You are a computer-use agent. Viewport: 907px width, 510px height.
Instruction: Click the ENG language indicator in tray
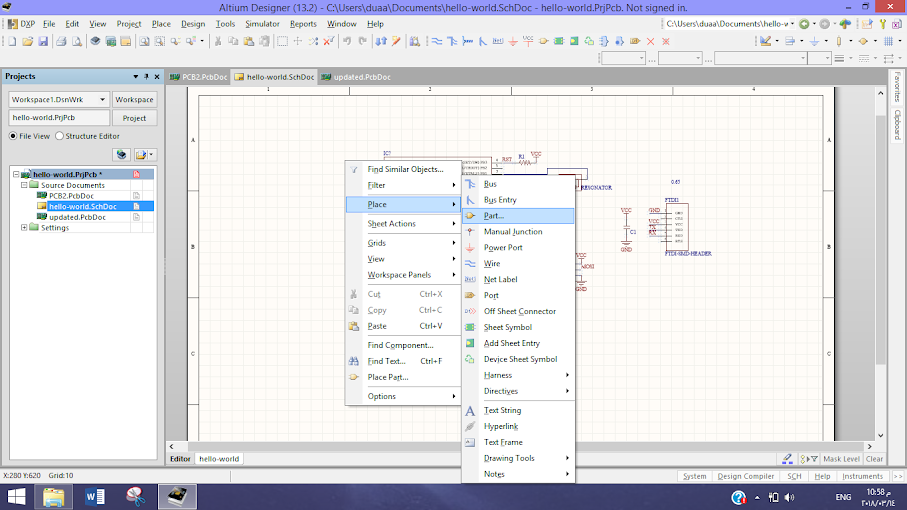pos(843,497)
